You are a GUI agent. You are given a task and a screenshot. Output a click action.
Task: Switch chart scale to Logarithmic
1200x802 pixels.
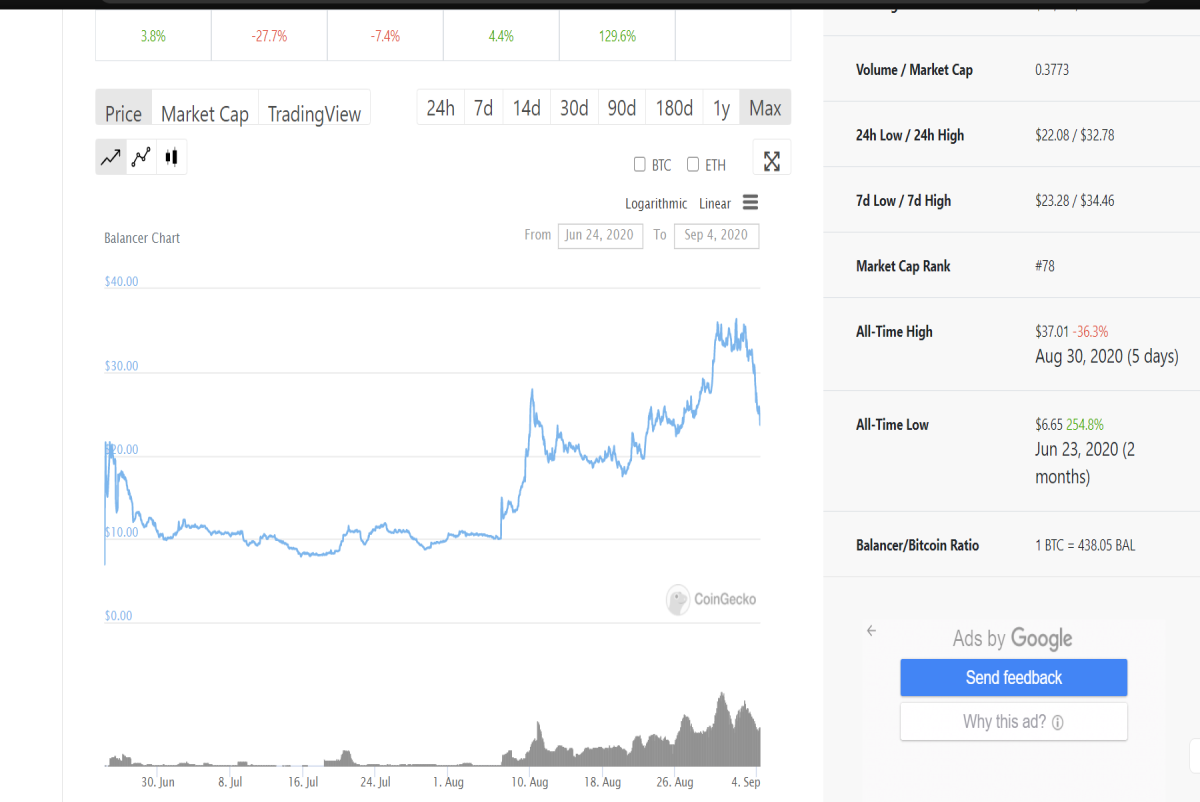[x=656, y=204]
